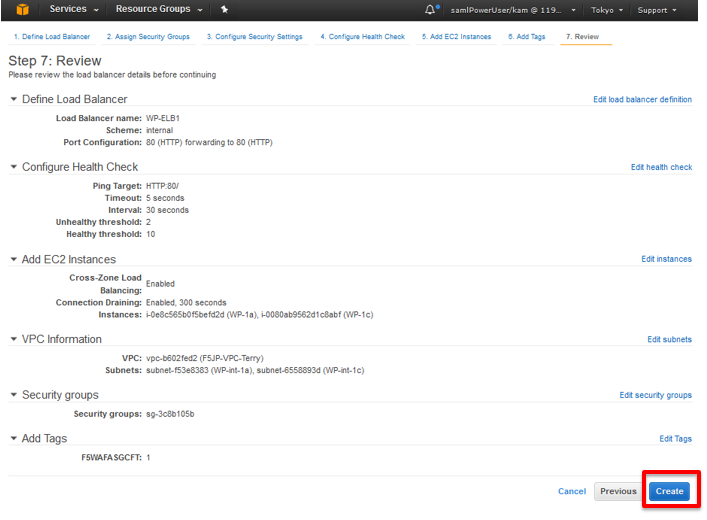Collapse the VPC Information section

point(14,339)
